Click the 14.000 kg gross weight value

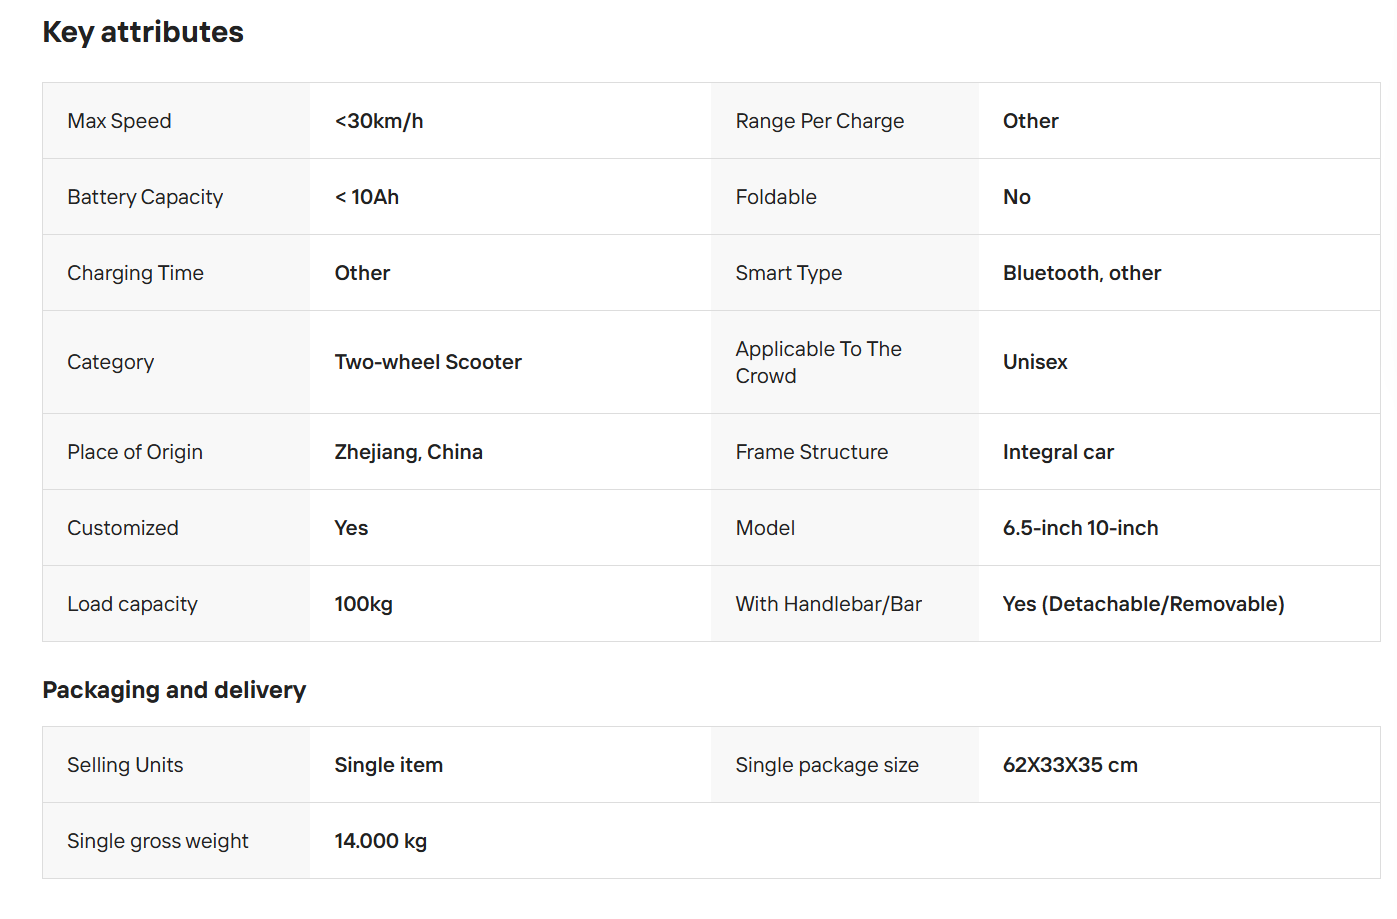[381, 841]
